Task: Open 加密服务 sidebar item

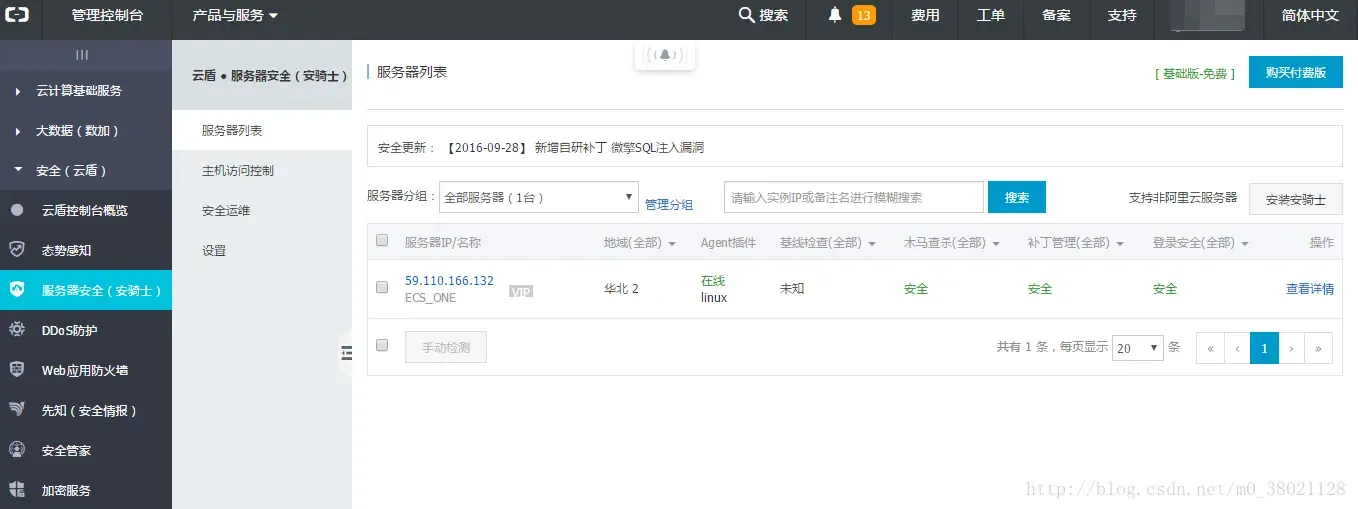Action: click(x=86, y=490)
